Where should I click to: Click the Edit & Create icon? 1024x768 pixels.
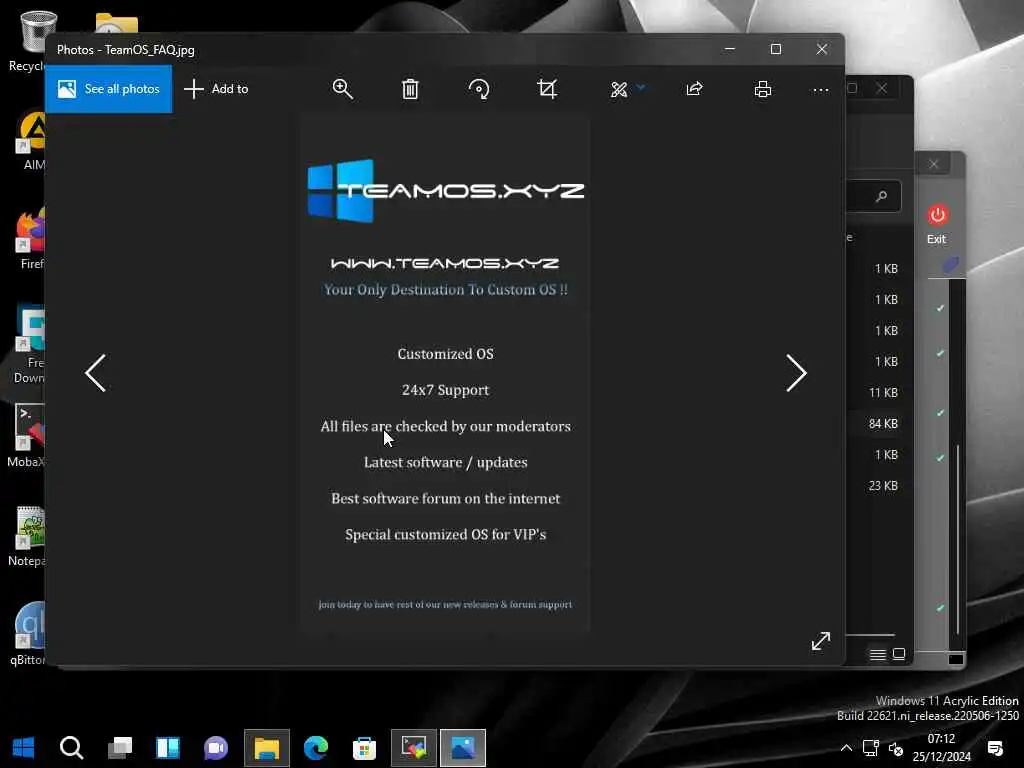(x=618, y=89)
